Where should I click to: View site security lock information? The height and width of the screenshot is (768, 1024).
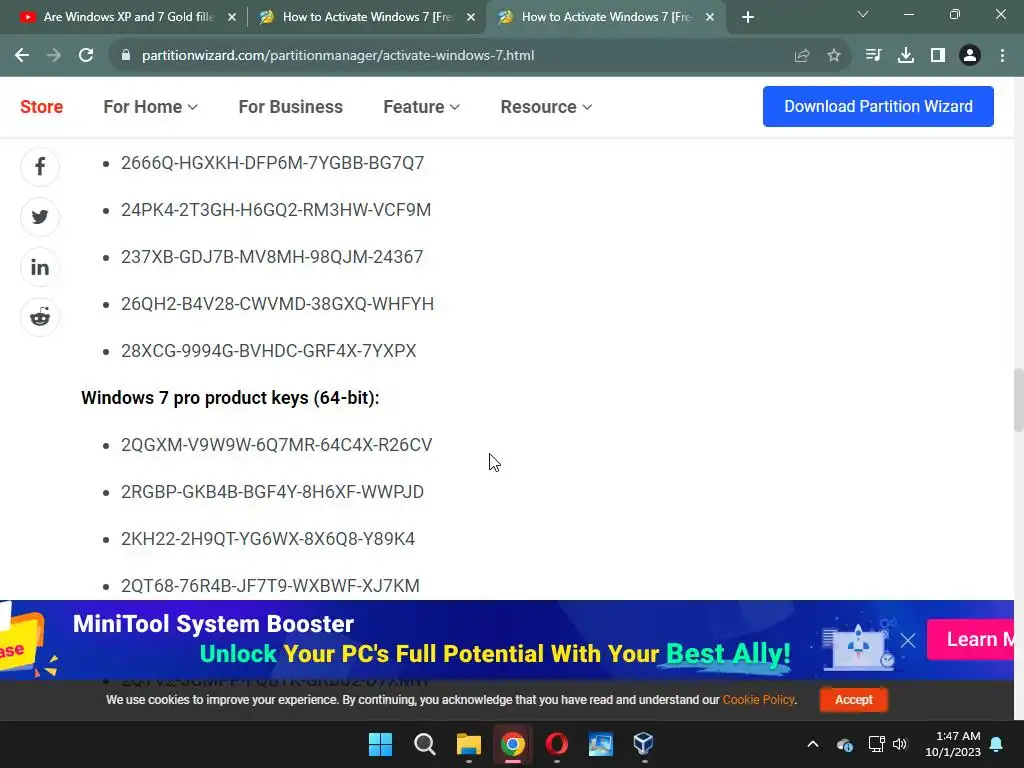pyautogui.click(x=126, y=56)
